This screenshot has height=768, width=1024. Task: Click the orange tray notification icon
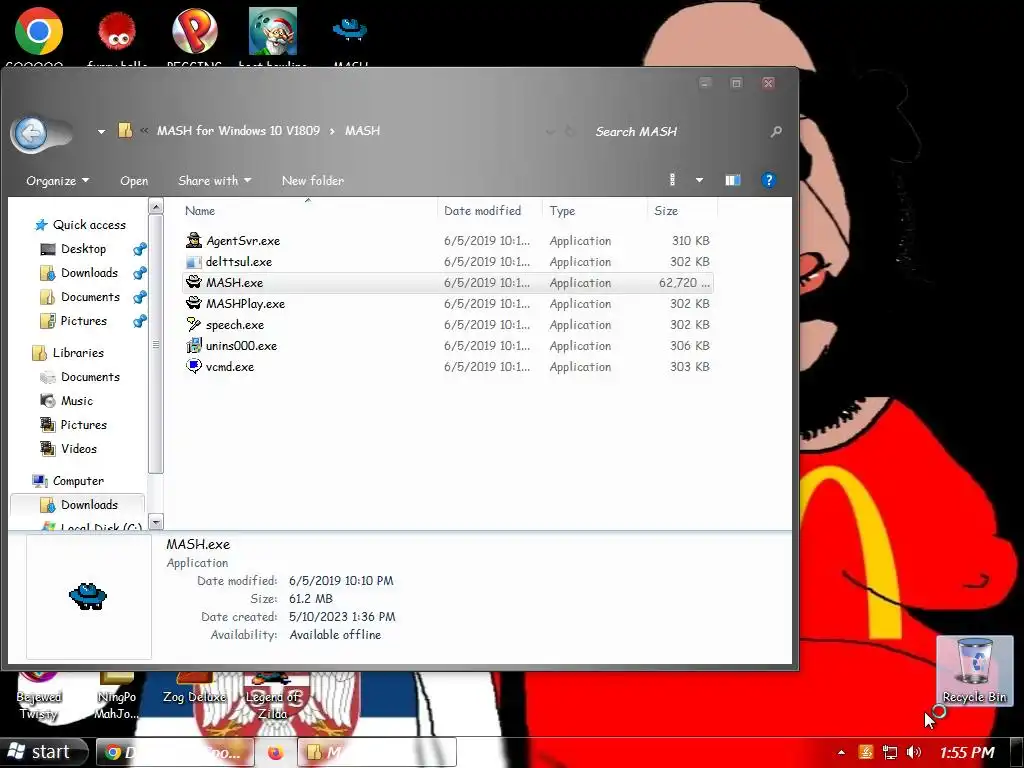866,752
